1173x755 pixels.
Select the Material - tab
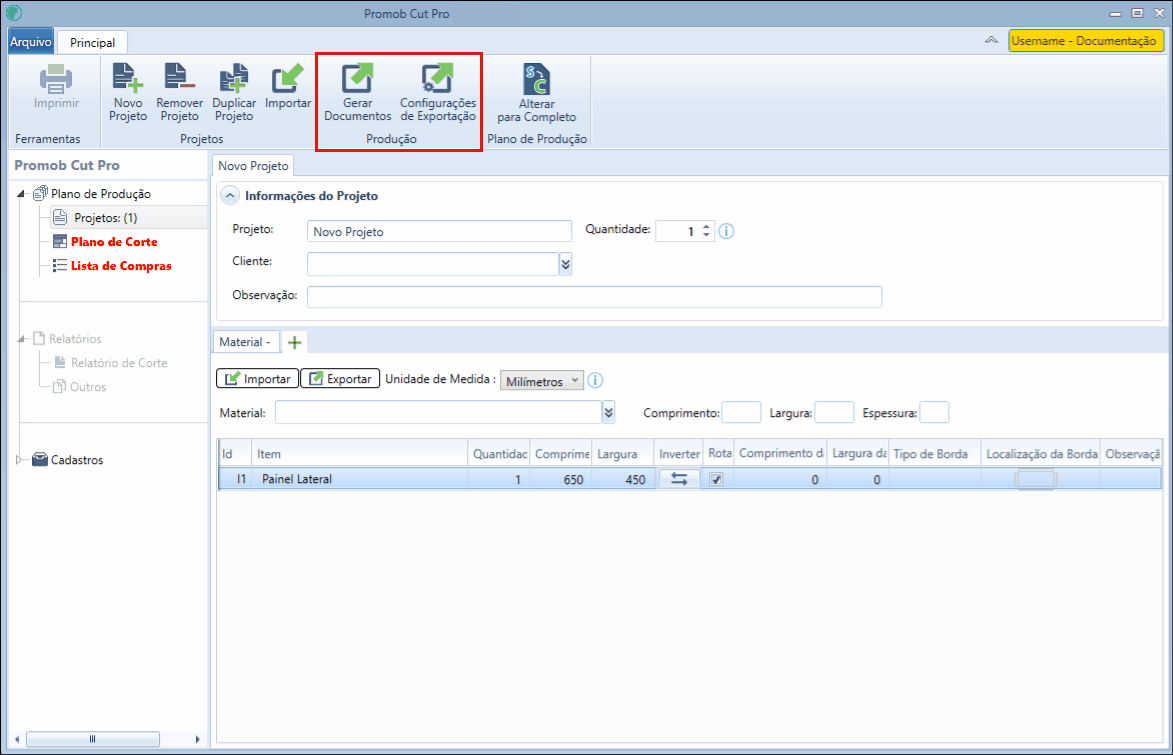point(245,342)
